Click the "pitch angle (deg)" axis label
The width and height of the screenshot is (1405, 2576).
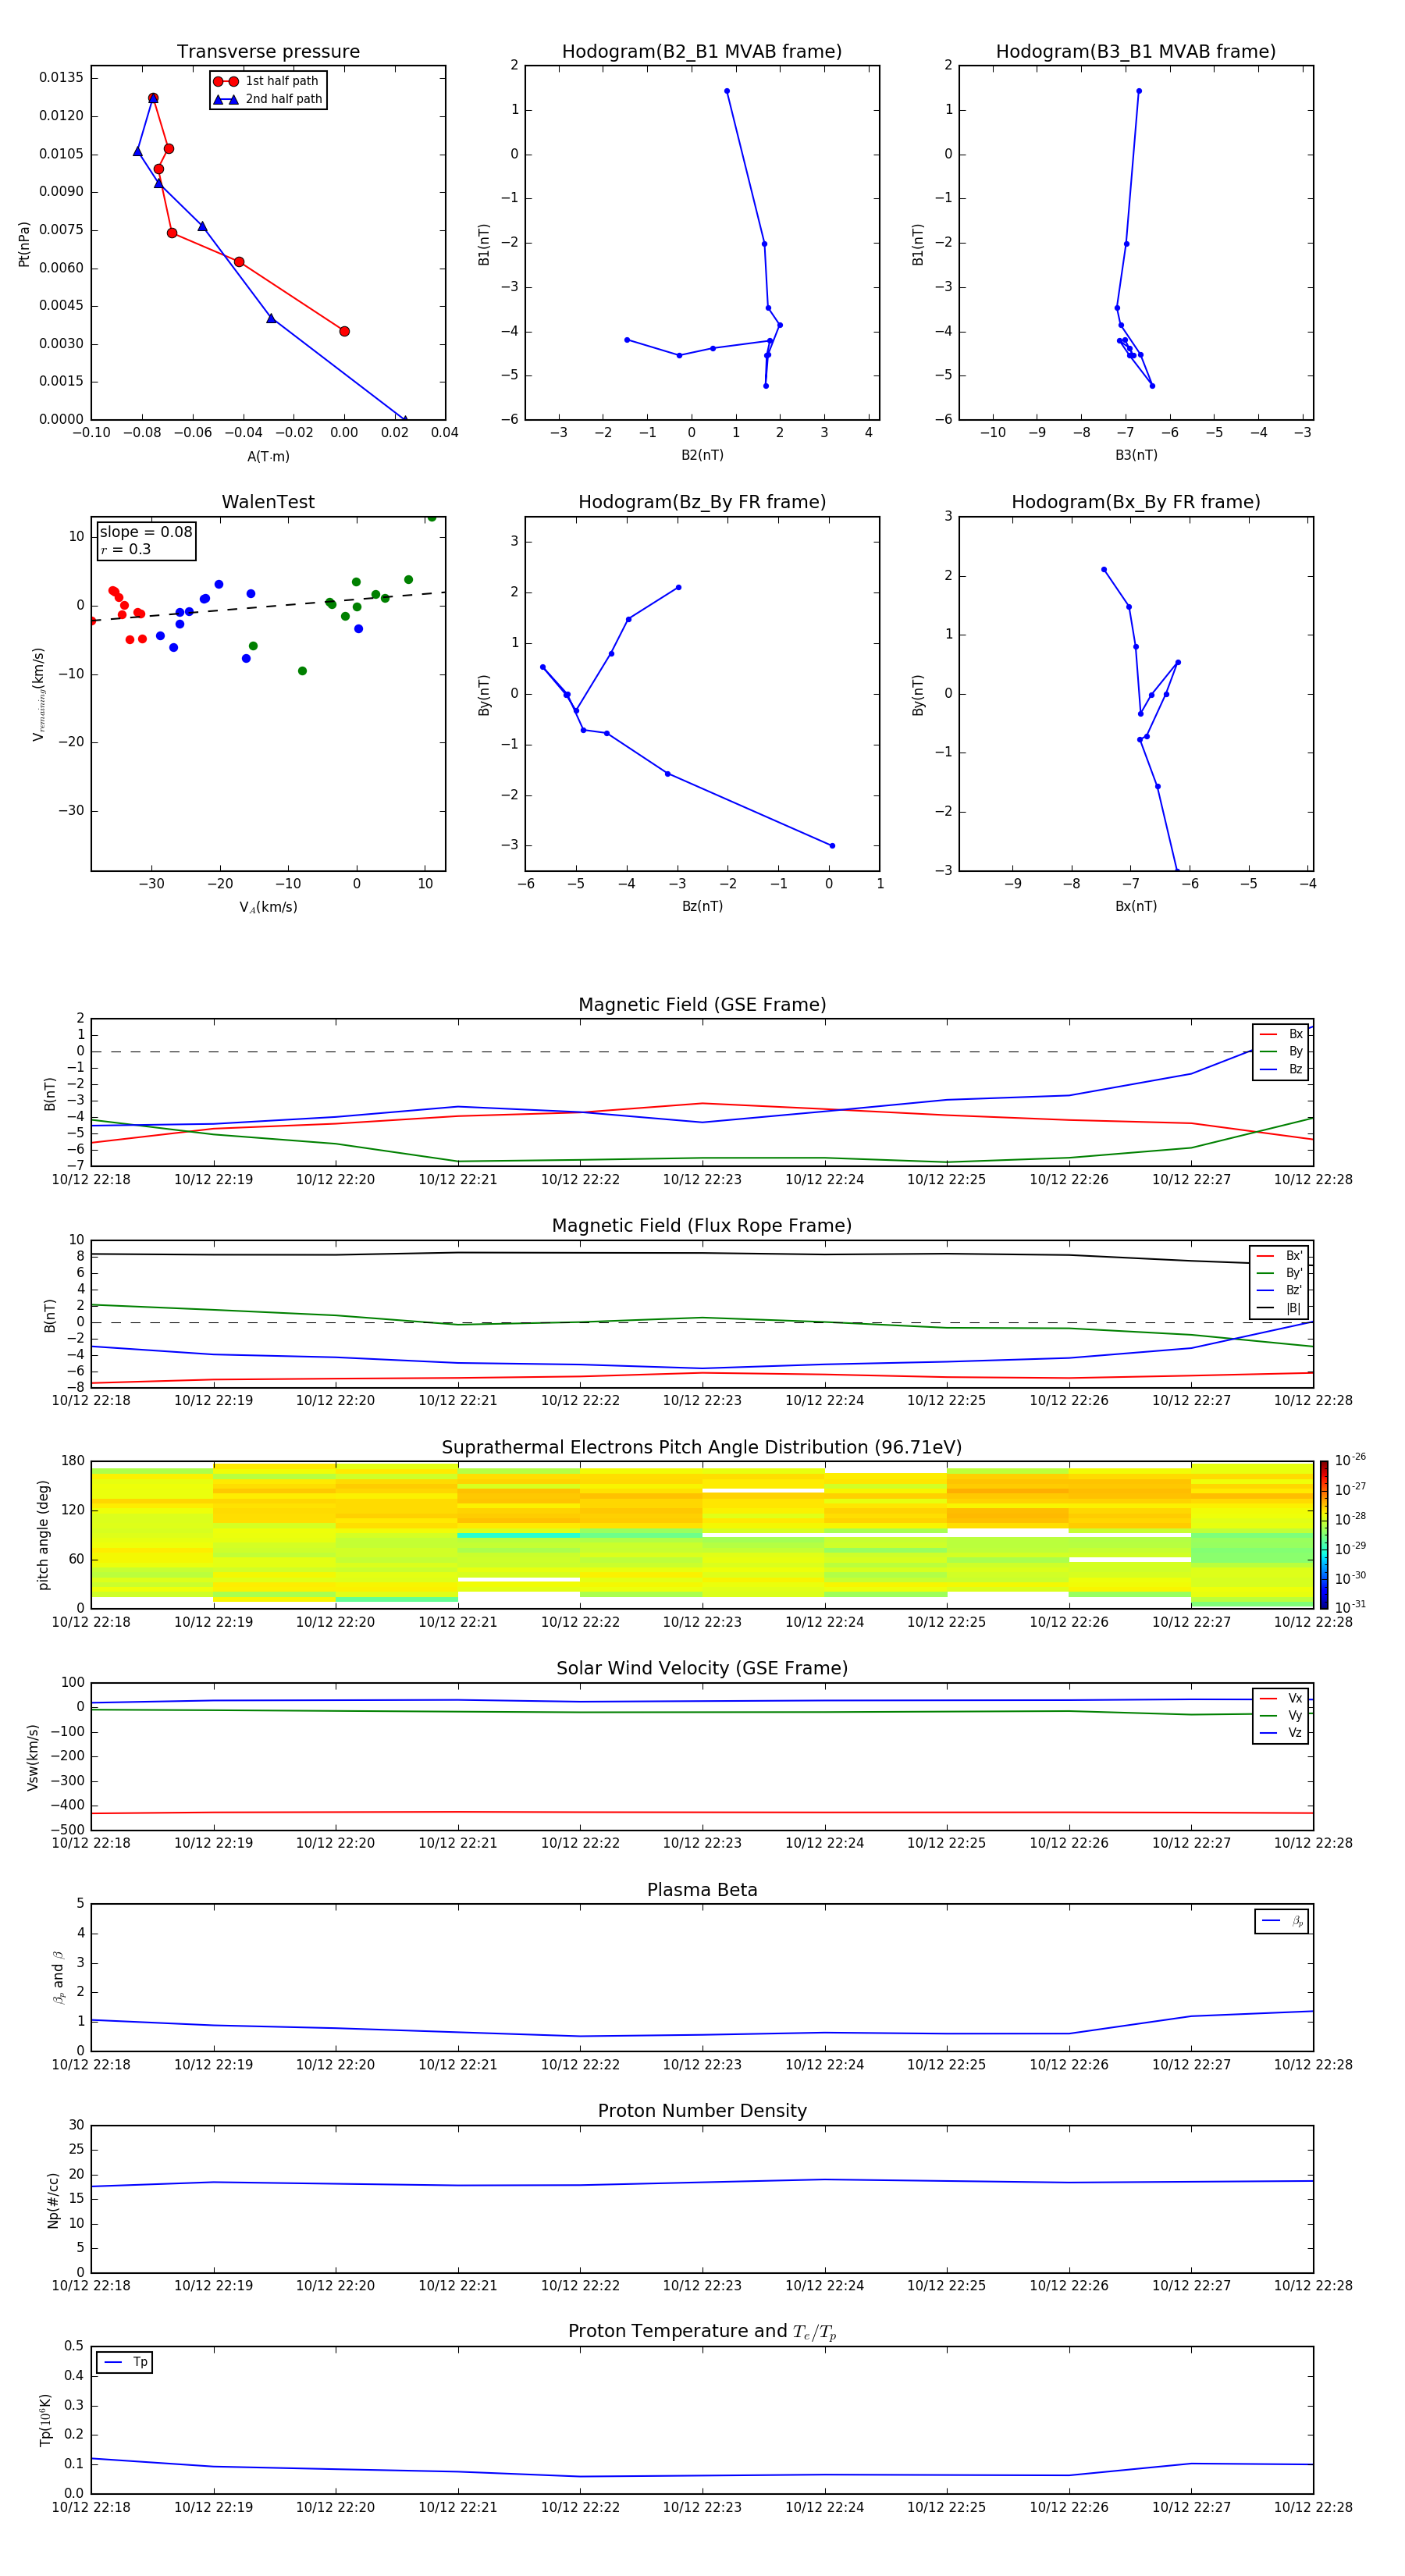[43, 1534]
